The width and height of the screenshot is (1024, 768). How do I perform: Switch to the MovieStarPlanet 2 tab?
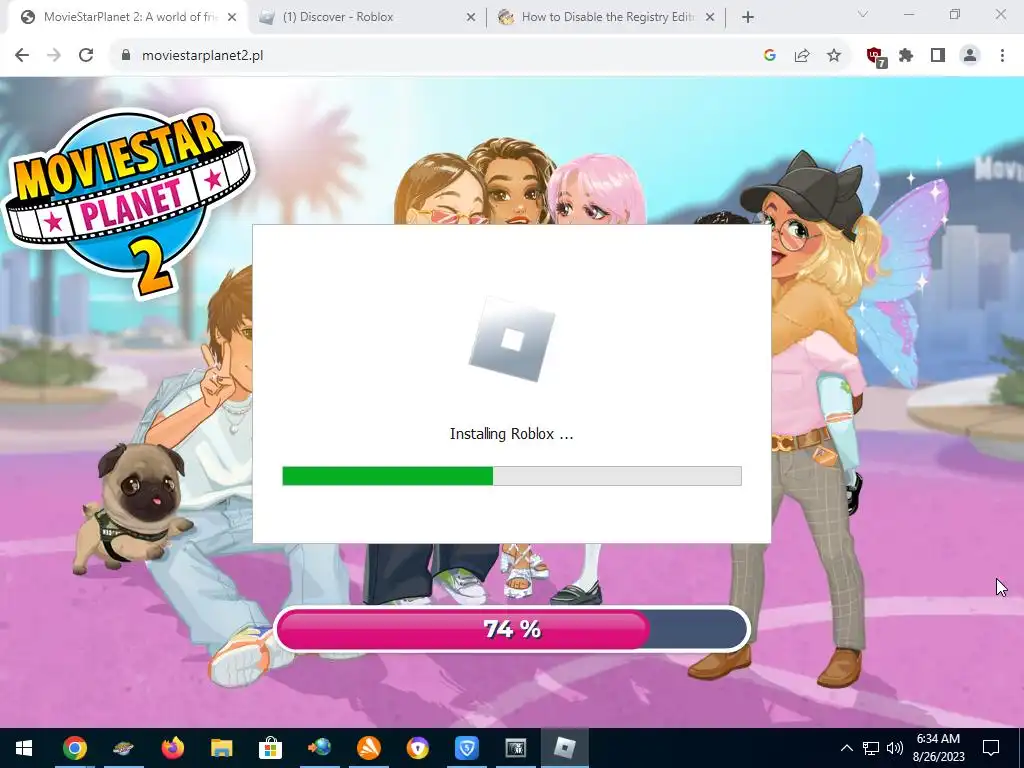pos(127,17)
